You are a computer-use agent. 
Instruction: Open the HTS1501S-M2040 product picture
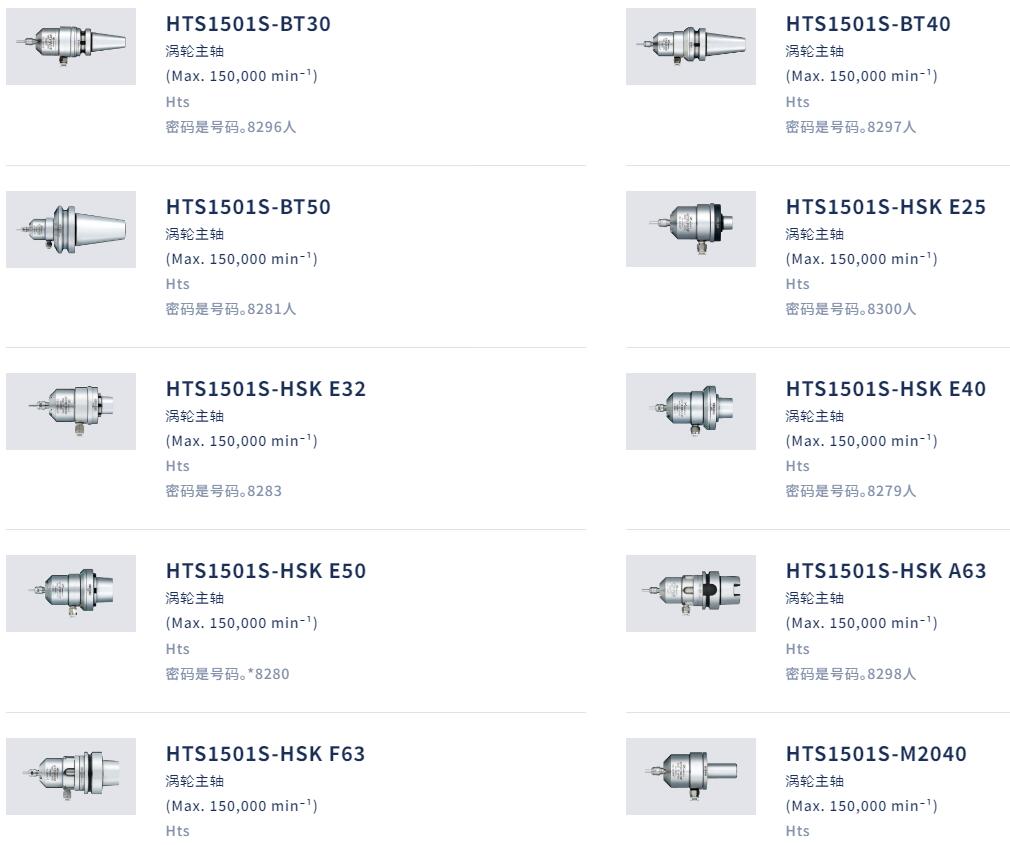[x=691, y=776]
